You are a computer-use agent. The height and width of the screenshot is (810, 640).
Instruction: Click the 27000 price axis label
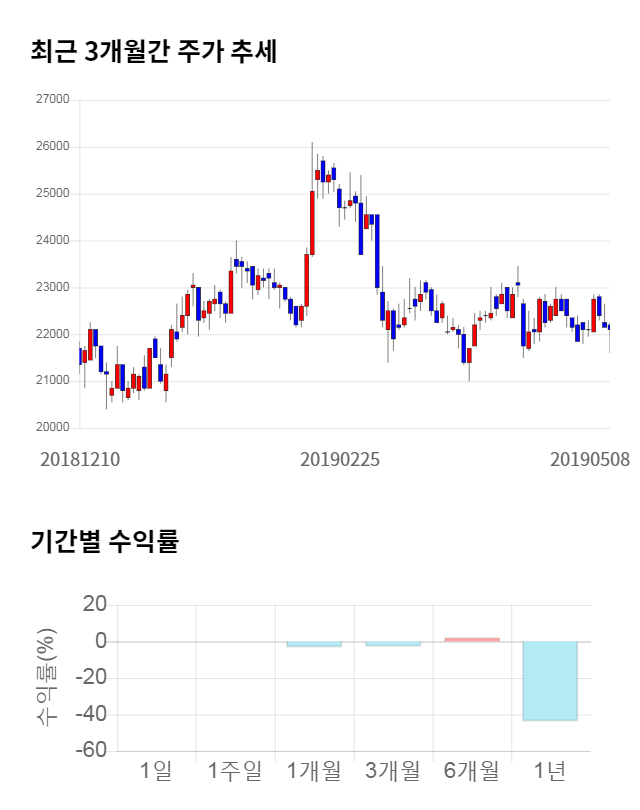click(x=52, y=100)
